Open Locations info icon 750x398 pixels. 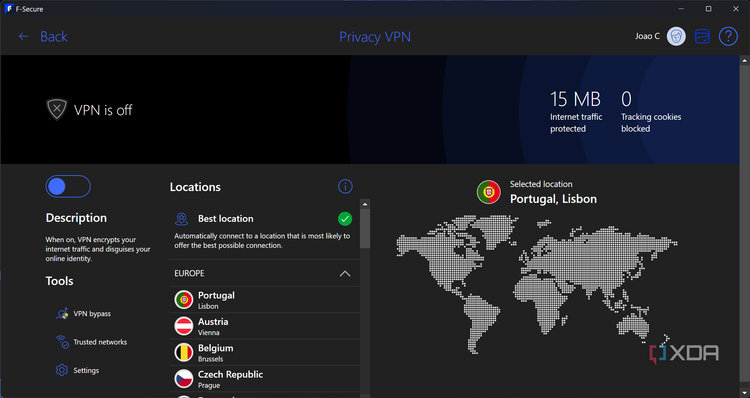345,187
